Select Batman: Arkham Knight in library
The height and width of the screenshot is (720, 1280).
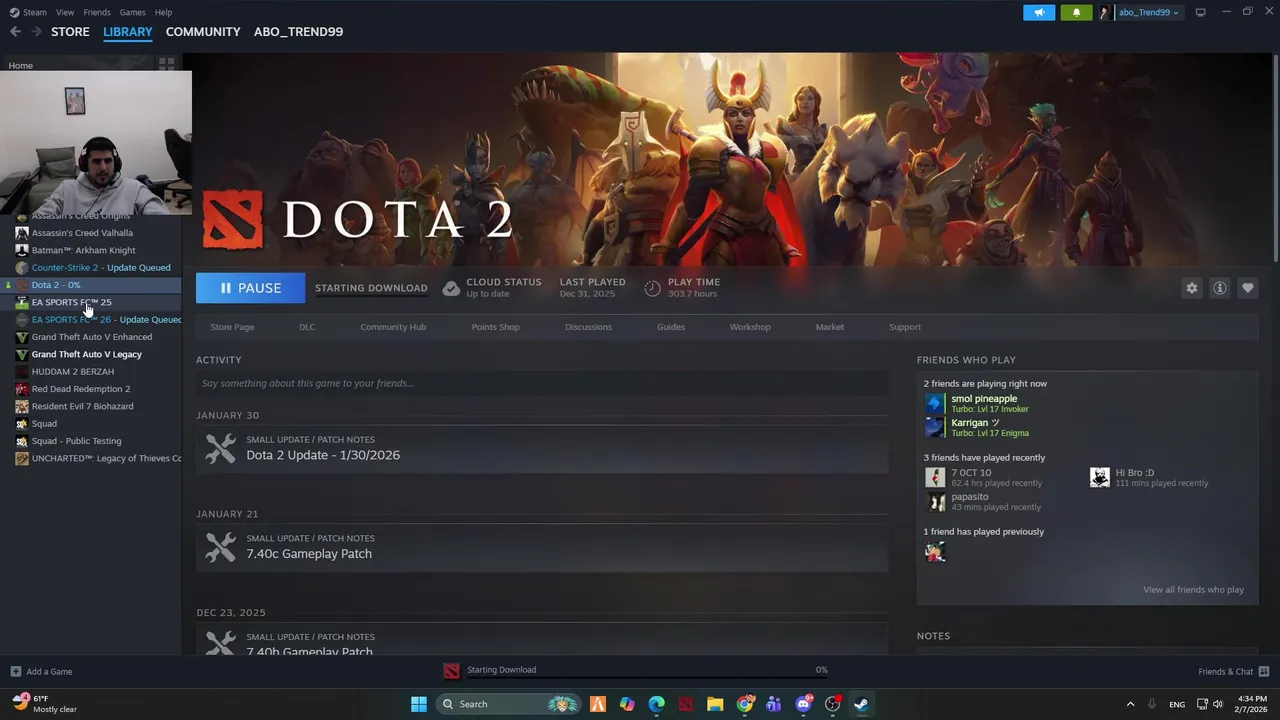(83, 250)
